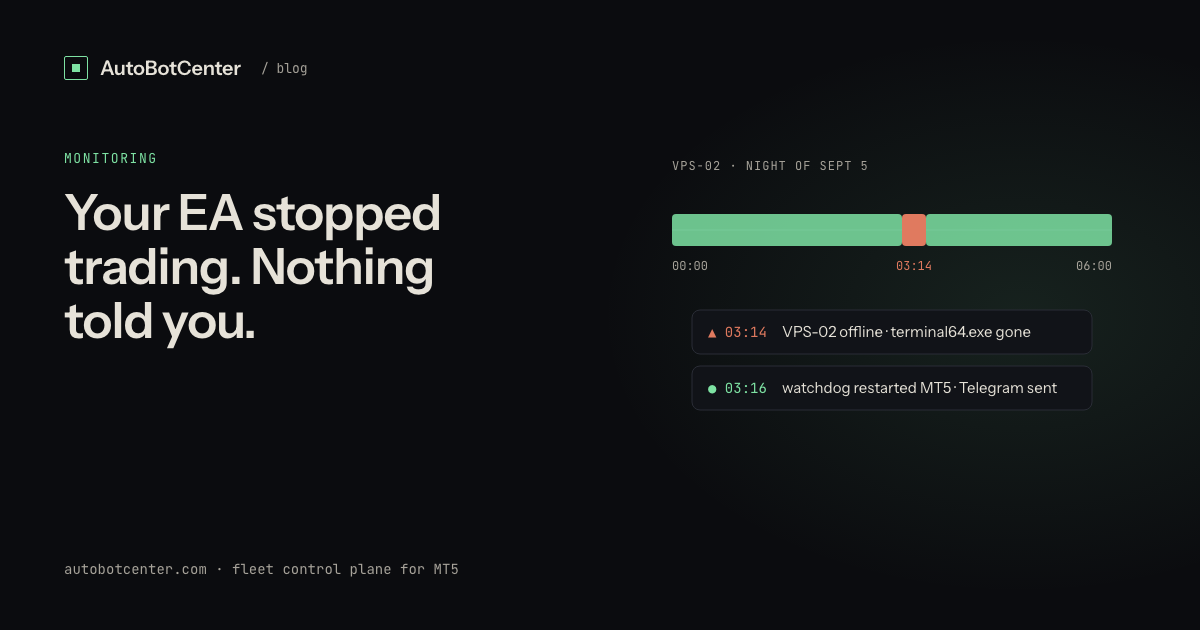Click the first green uptime bar segment

(x=787, y=230)
